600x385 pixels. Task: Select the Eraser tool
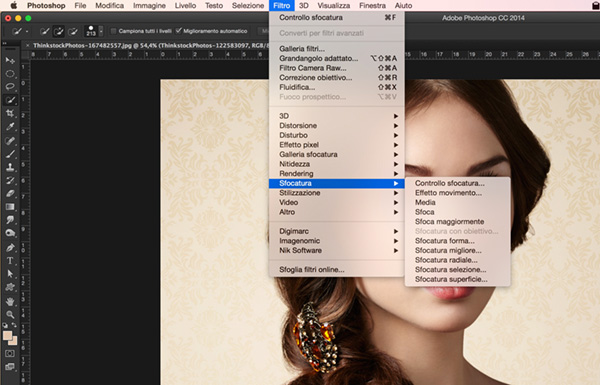pos(10,193)
